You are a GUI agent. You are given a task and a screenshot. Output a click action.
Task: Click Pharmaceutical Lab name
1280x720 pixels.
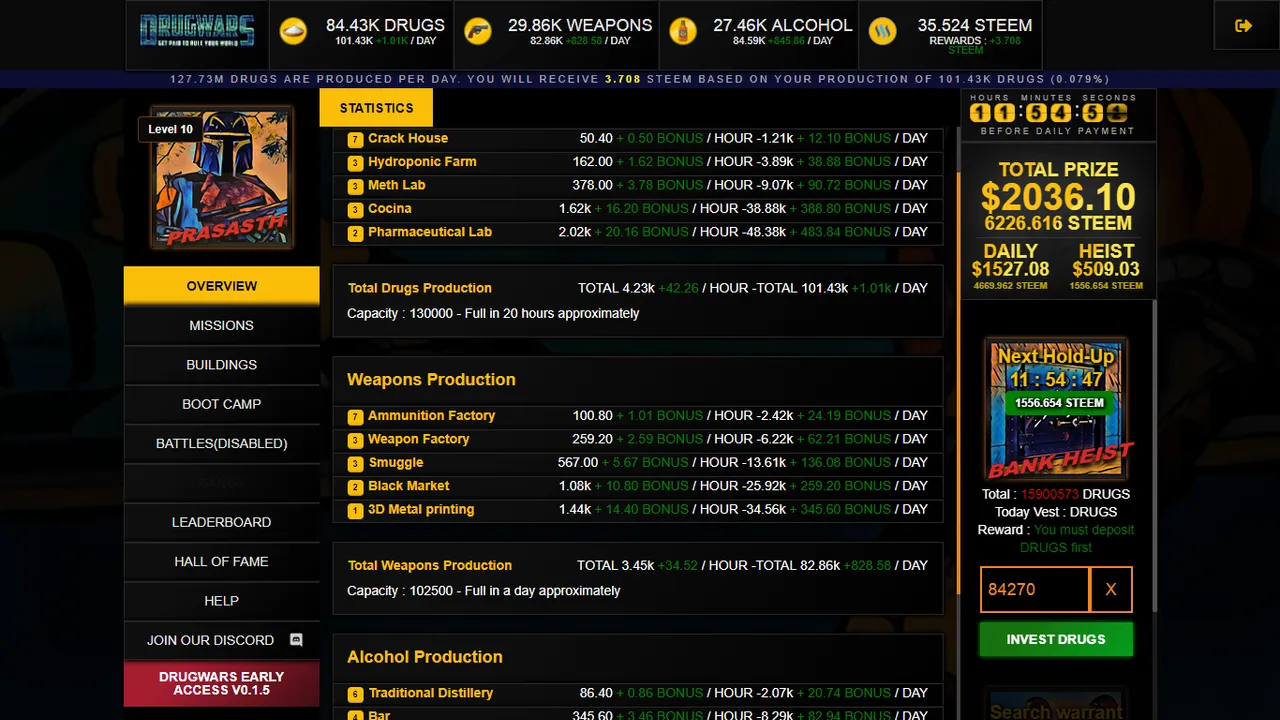click(x=430, y=232)
